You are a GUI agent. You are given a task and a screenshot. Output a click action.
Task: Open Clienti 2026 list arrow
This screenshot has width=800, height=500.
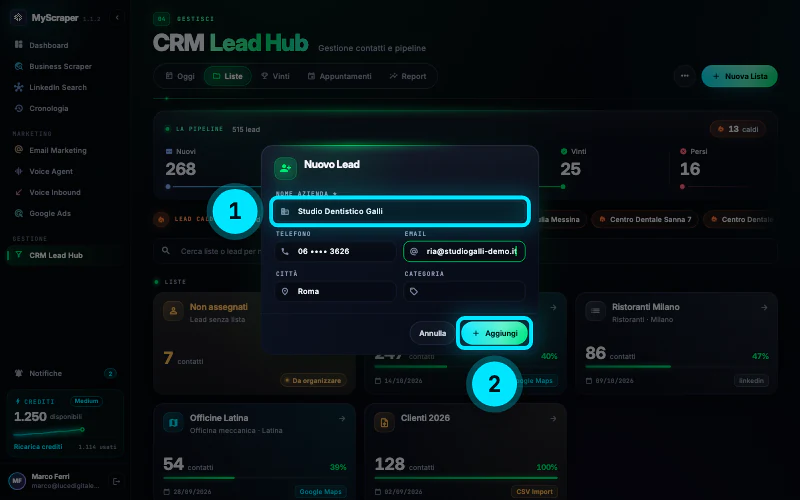[553, 418]
